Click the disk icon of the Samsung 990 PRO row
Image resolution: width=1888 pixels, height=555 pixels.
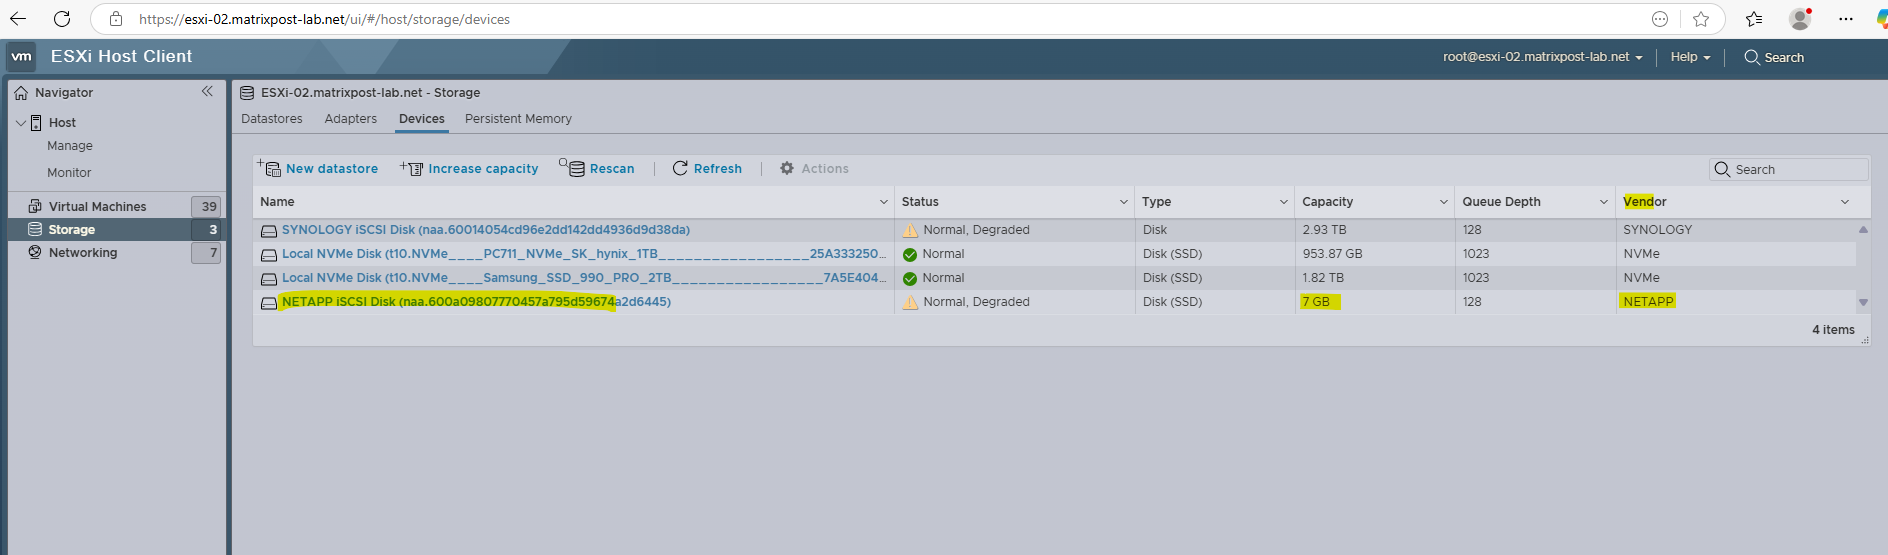[x=269, y=279]
